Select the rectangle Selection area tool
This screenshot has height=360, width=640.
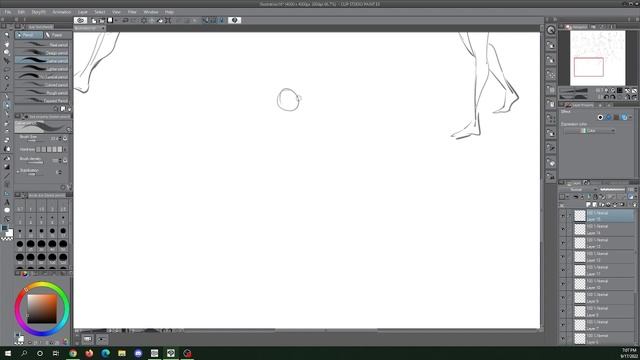coord(7,69)
